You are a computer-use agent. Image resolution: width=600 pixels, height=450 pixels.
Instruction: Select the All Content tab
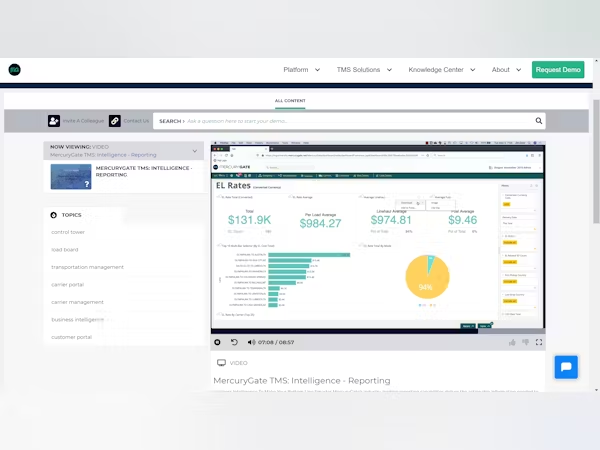point(290,101)
